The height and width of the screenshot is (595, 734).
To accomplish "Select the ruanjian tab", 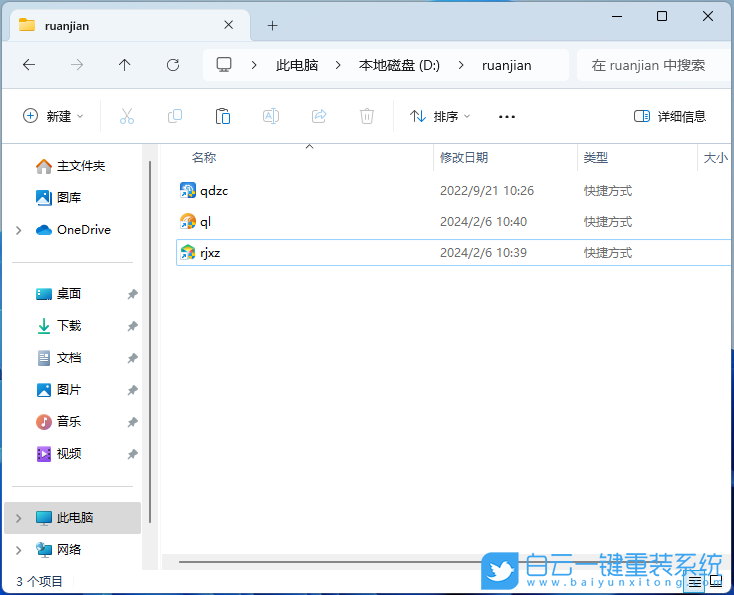I will coord(130,25).
